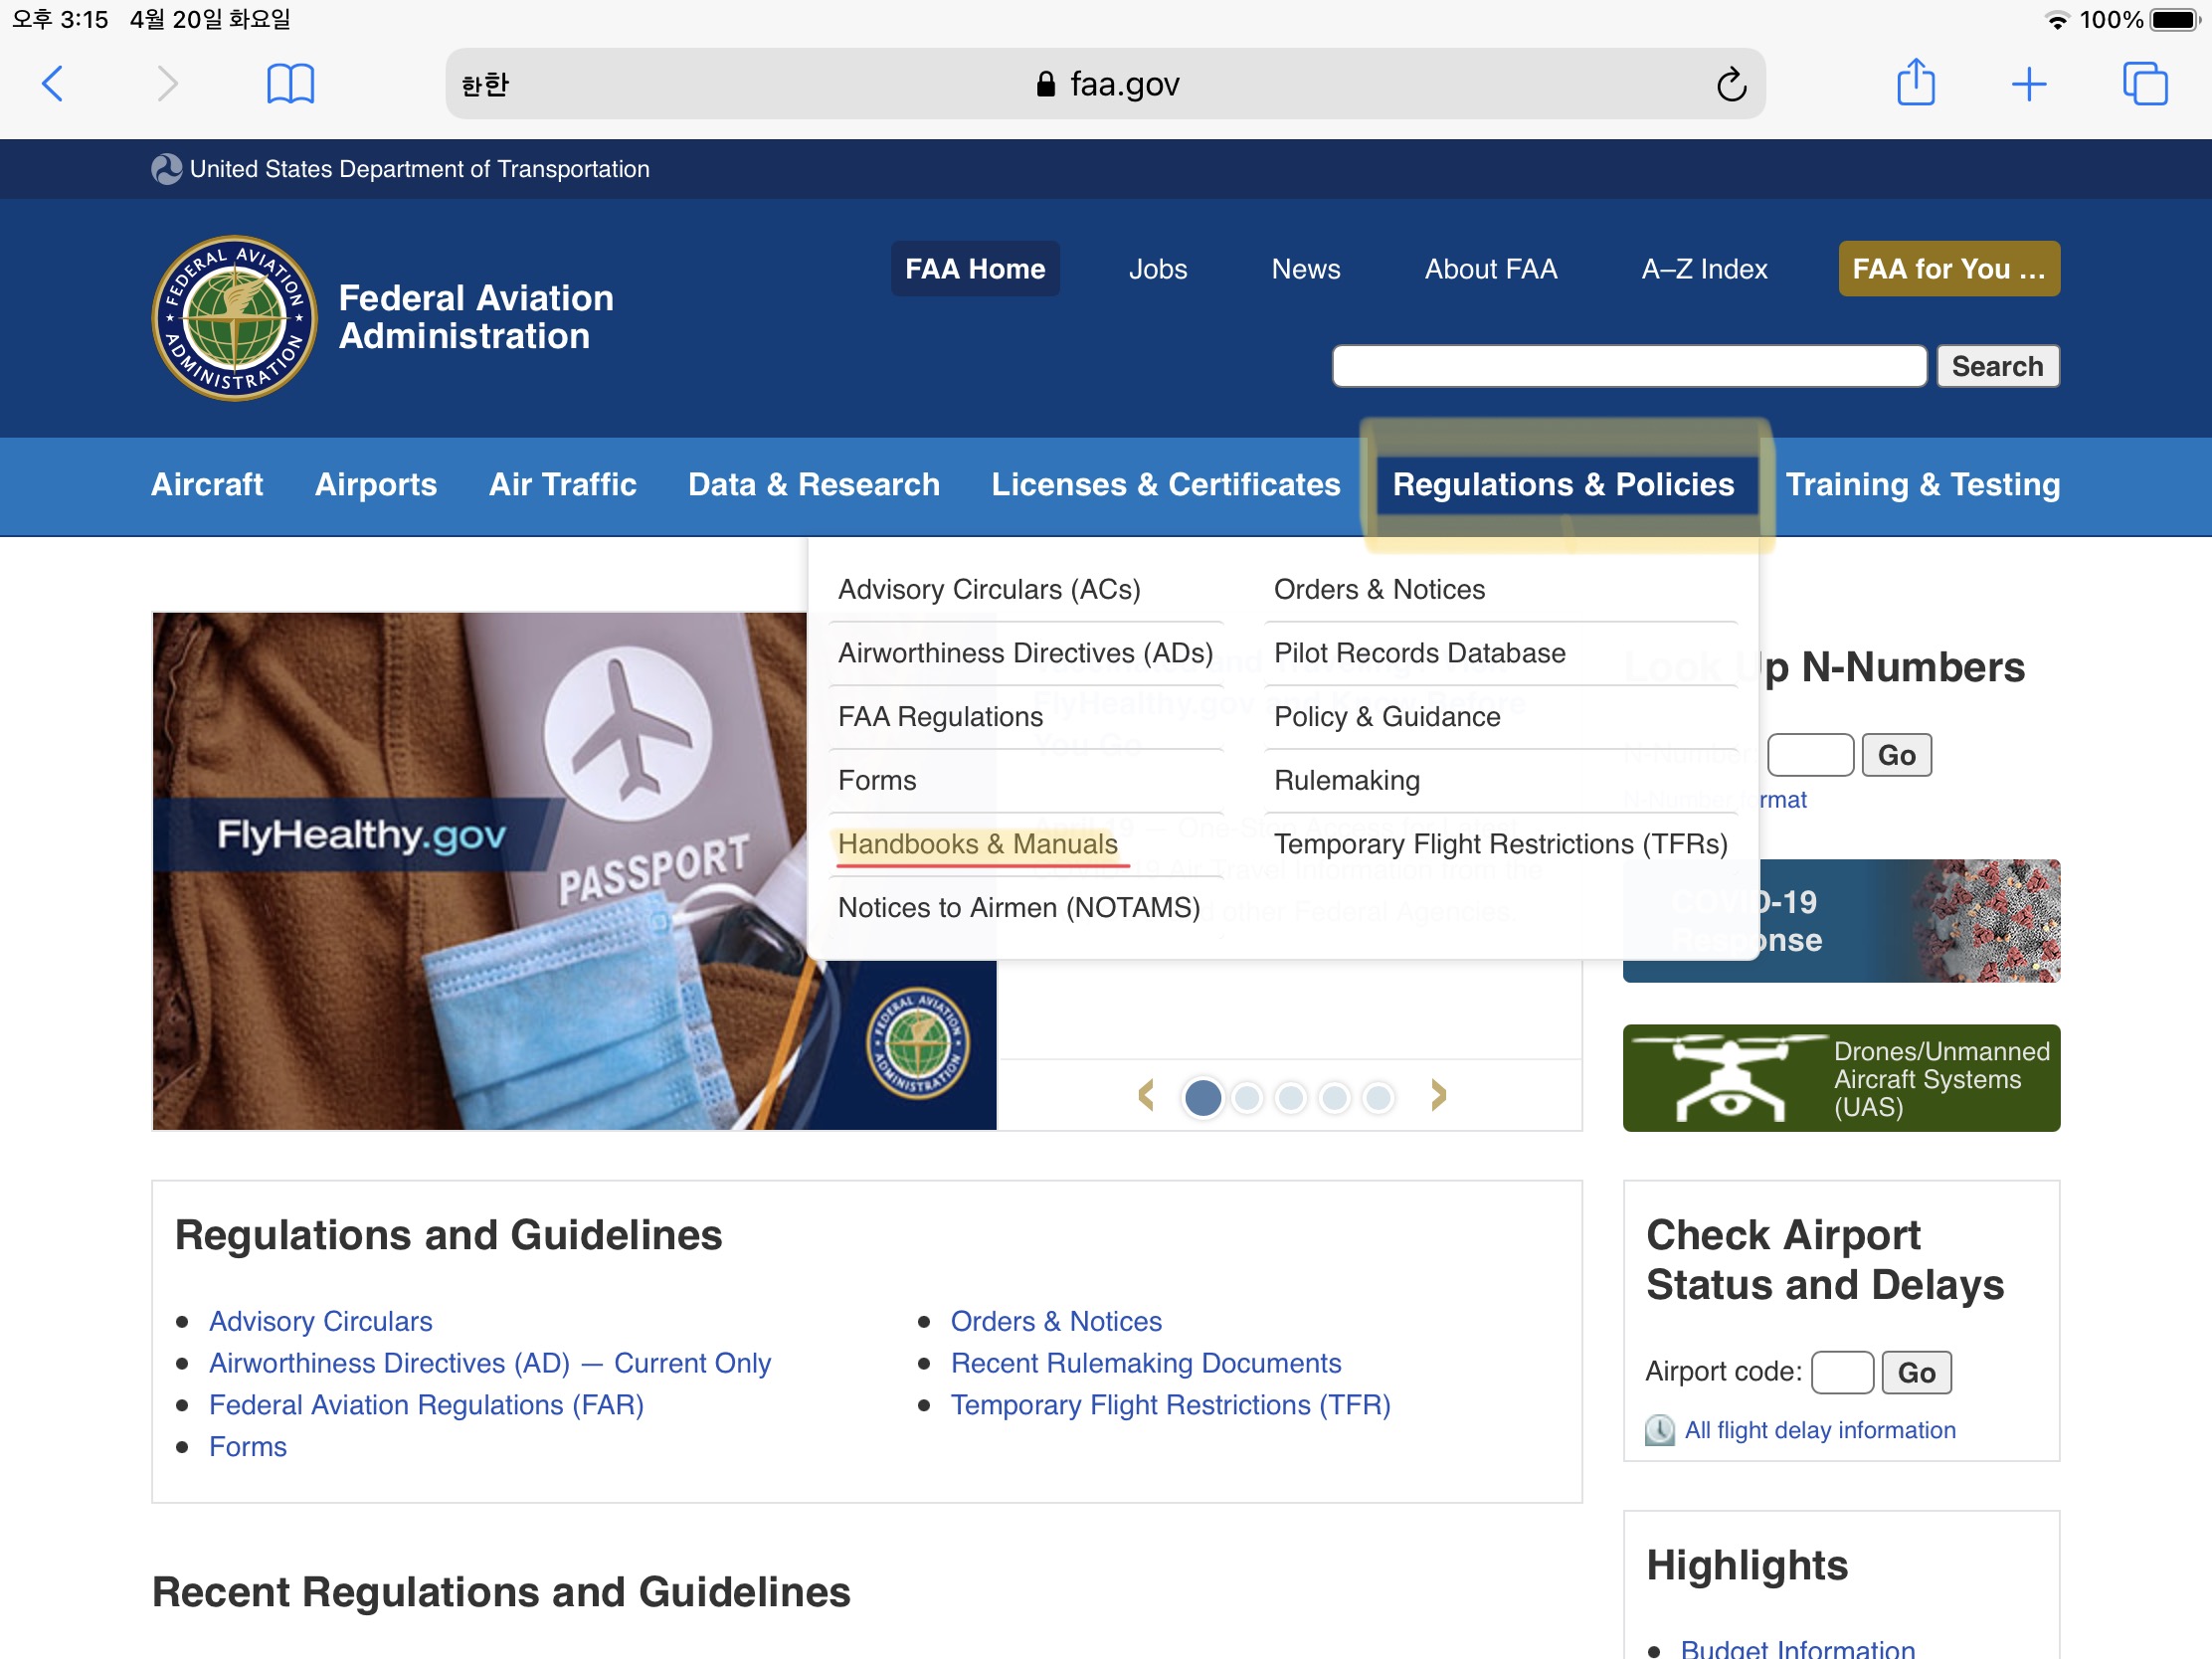Choose Temporary Flight Restrictions (TFRs) in dropdown
This screenshot has width=2212, height=1659.
[1501, 845]
